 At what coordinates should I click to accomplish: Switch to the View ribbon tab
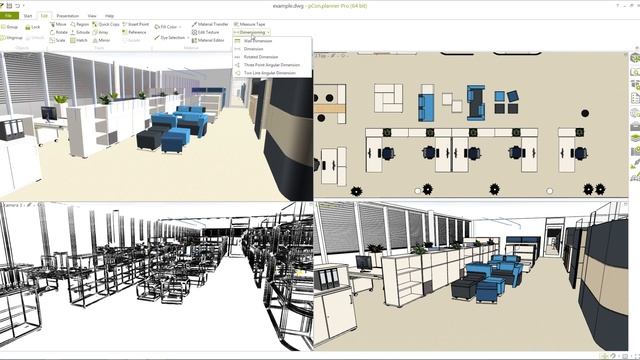tap(92, 16)
